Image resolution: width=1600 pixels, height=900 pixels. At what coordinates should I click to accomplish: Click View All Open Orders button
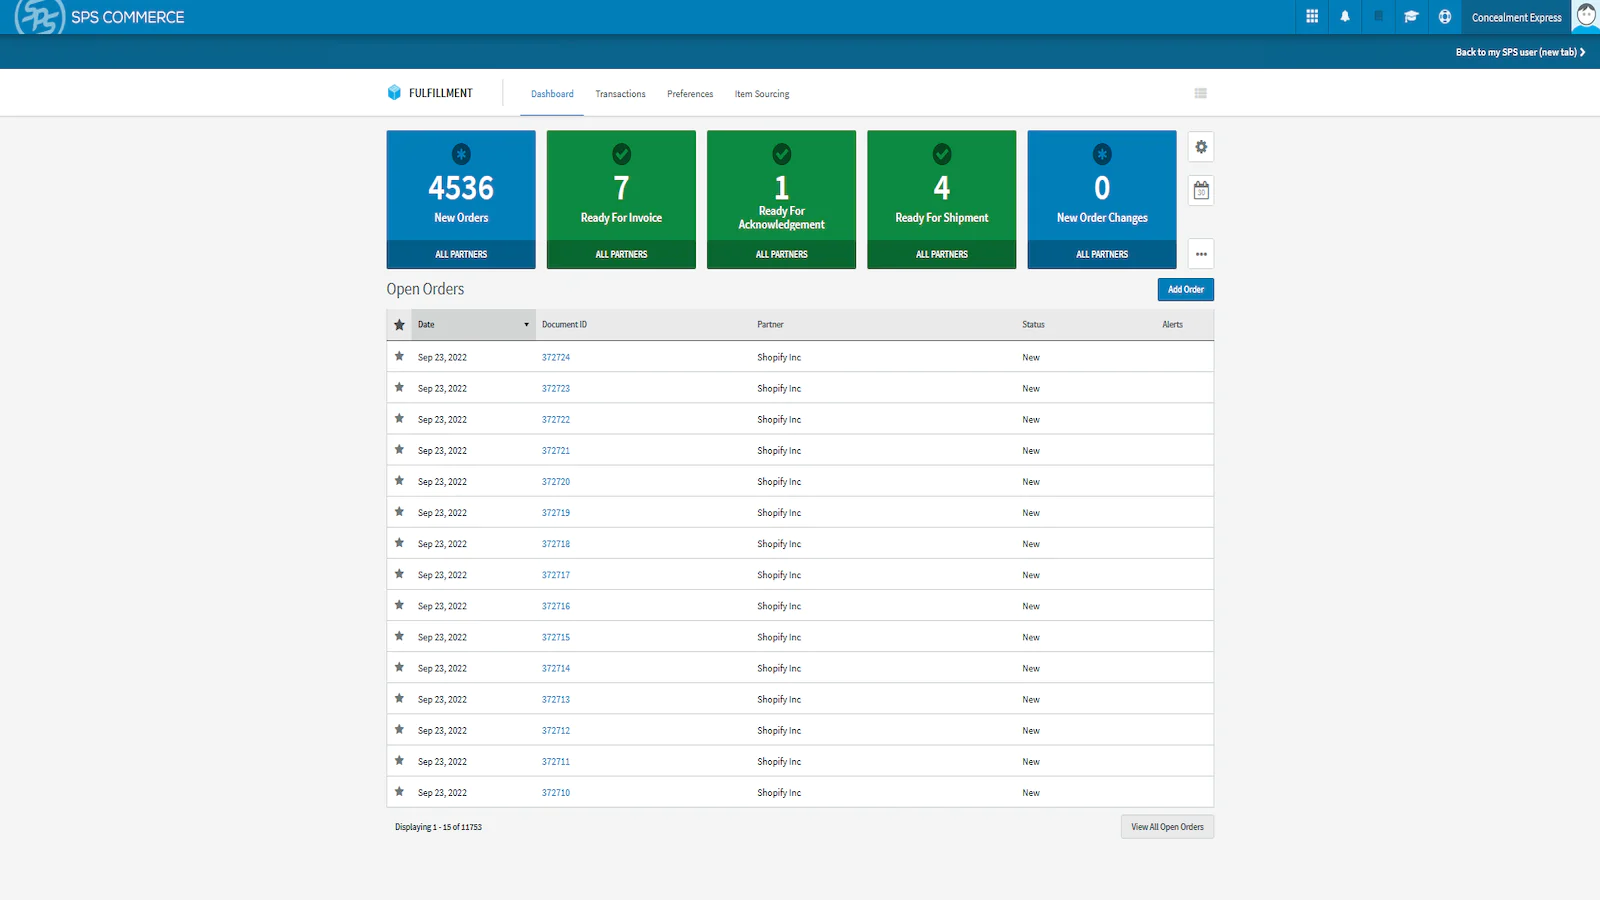1167,827
